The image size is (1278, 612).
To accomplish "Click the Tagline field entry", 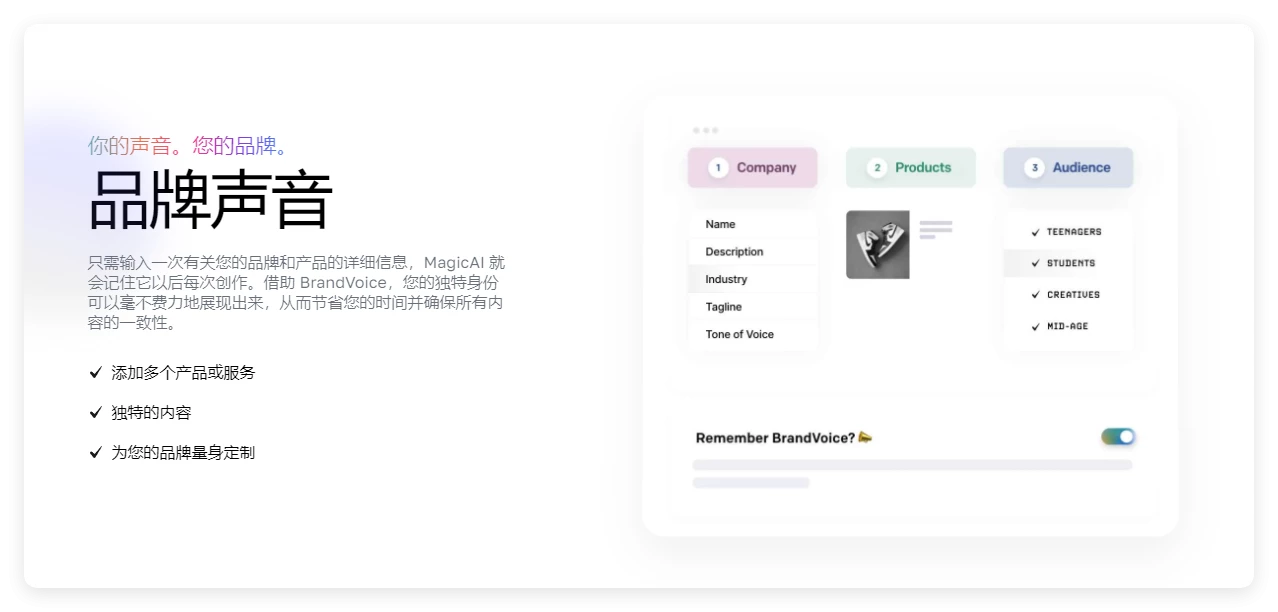I will tap(752, 307).
